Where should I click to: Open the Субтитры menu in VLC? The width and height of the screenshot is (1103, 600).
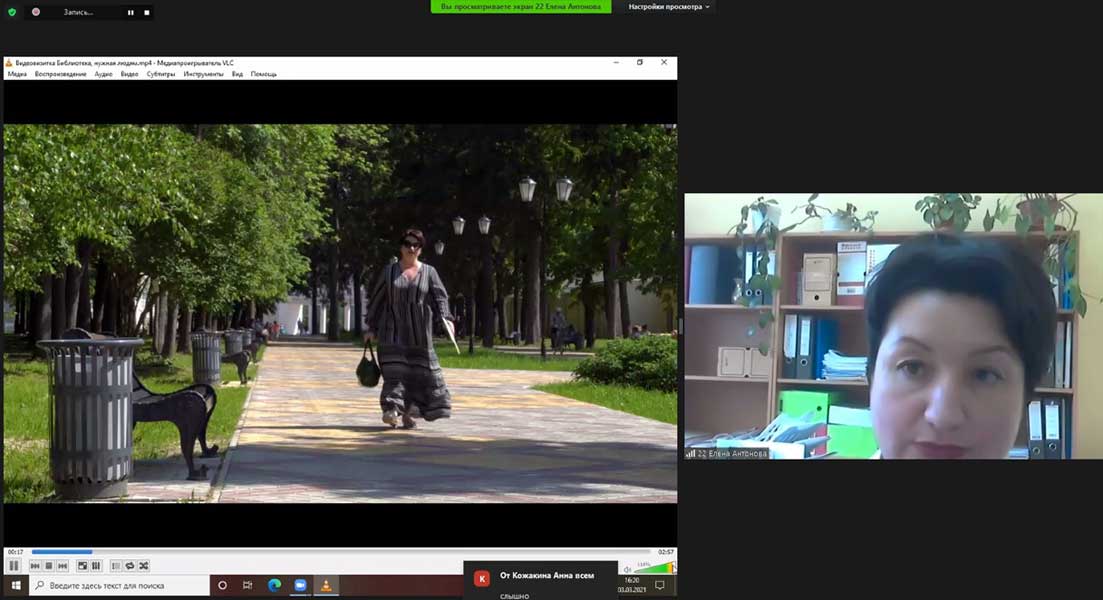point(160,74)
